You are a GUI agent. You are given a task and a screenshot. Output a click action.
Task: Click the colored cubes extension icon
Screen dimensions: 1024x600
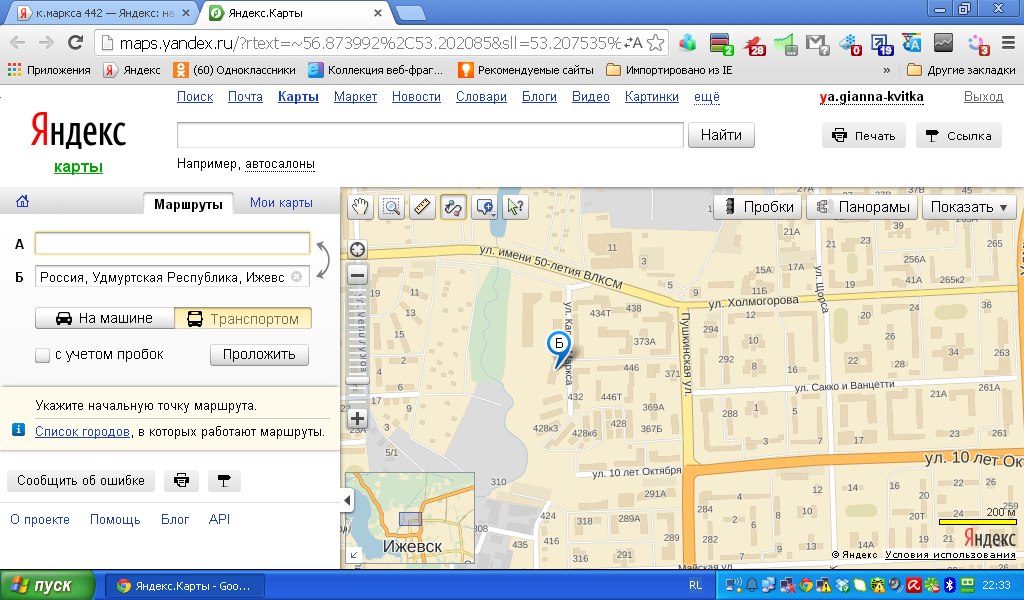[x=688, y=43]
